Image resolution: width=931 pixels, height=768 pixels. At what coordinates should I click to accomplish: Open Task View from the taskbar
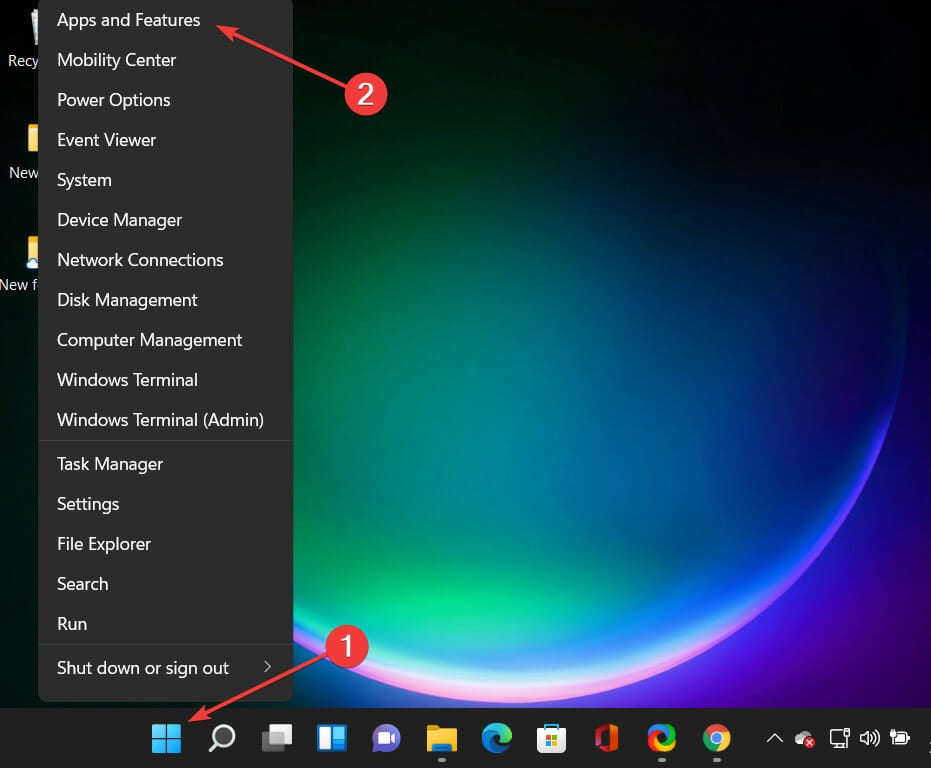click(276, 738)
